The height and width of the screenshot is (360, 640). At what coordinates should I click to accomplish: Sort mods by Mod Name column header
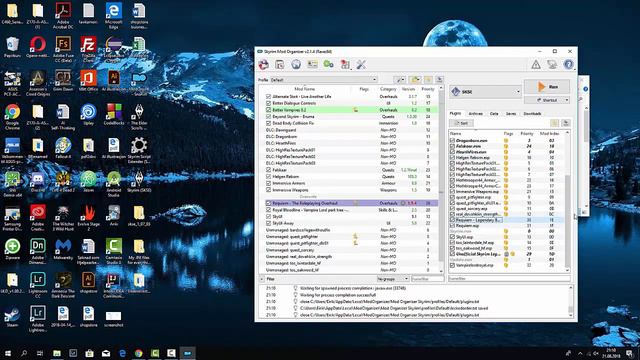point(304,89)
